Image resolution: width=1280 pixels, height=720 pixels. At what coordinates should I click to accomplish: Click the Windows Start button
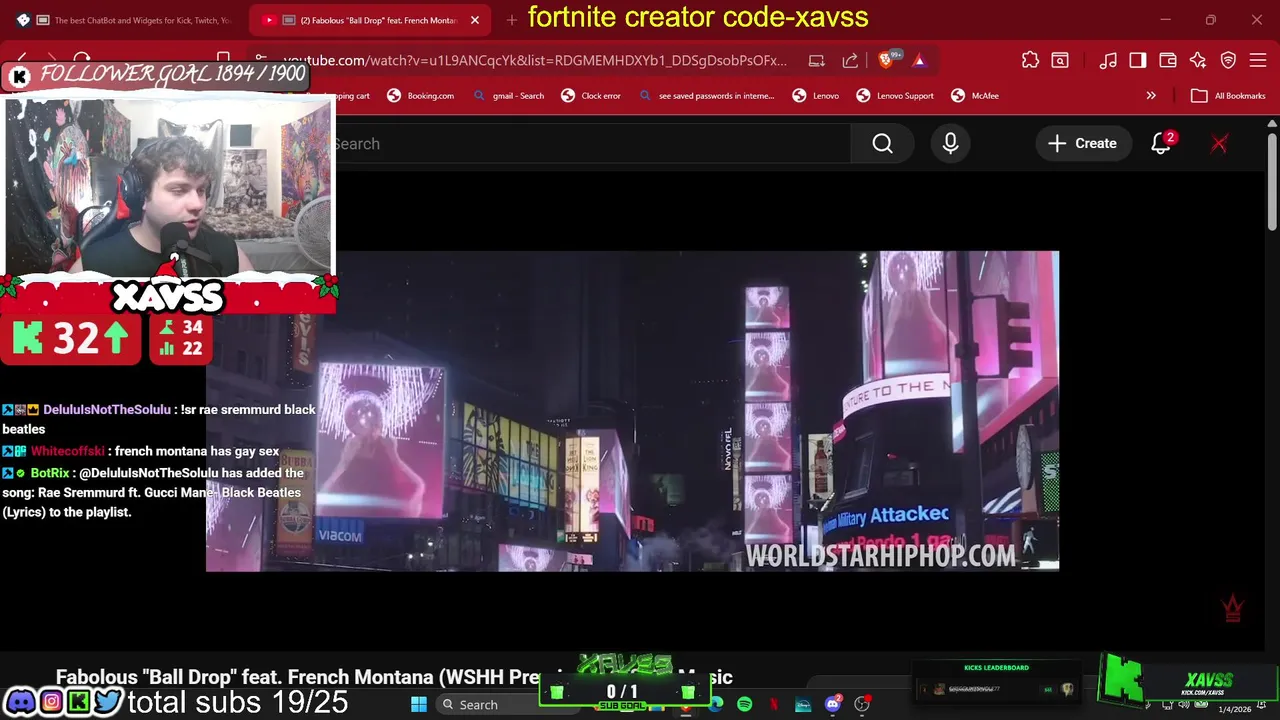tap(419, 705)
